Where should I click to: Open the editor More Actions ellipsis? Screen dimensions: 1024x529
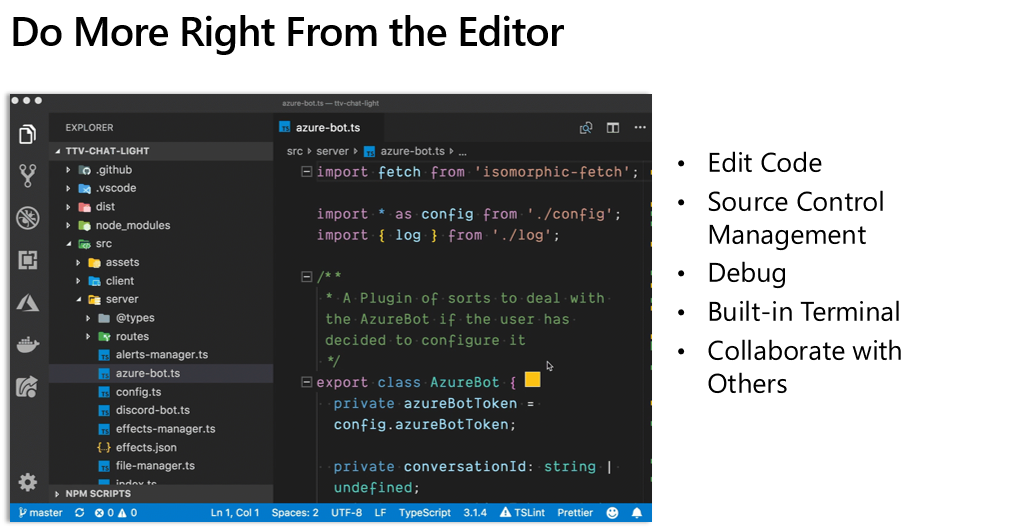click(640, 127)
